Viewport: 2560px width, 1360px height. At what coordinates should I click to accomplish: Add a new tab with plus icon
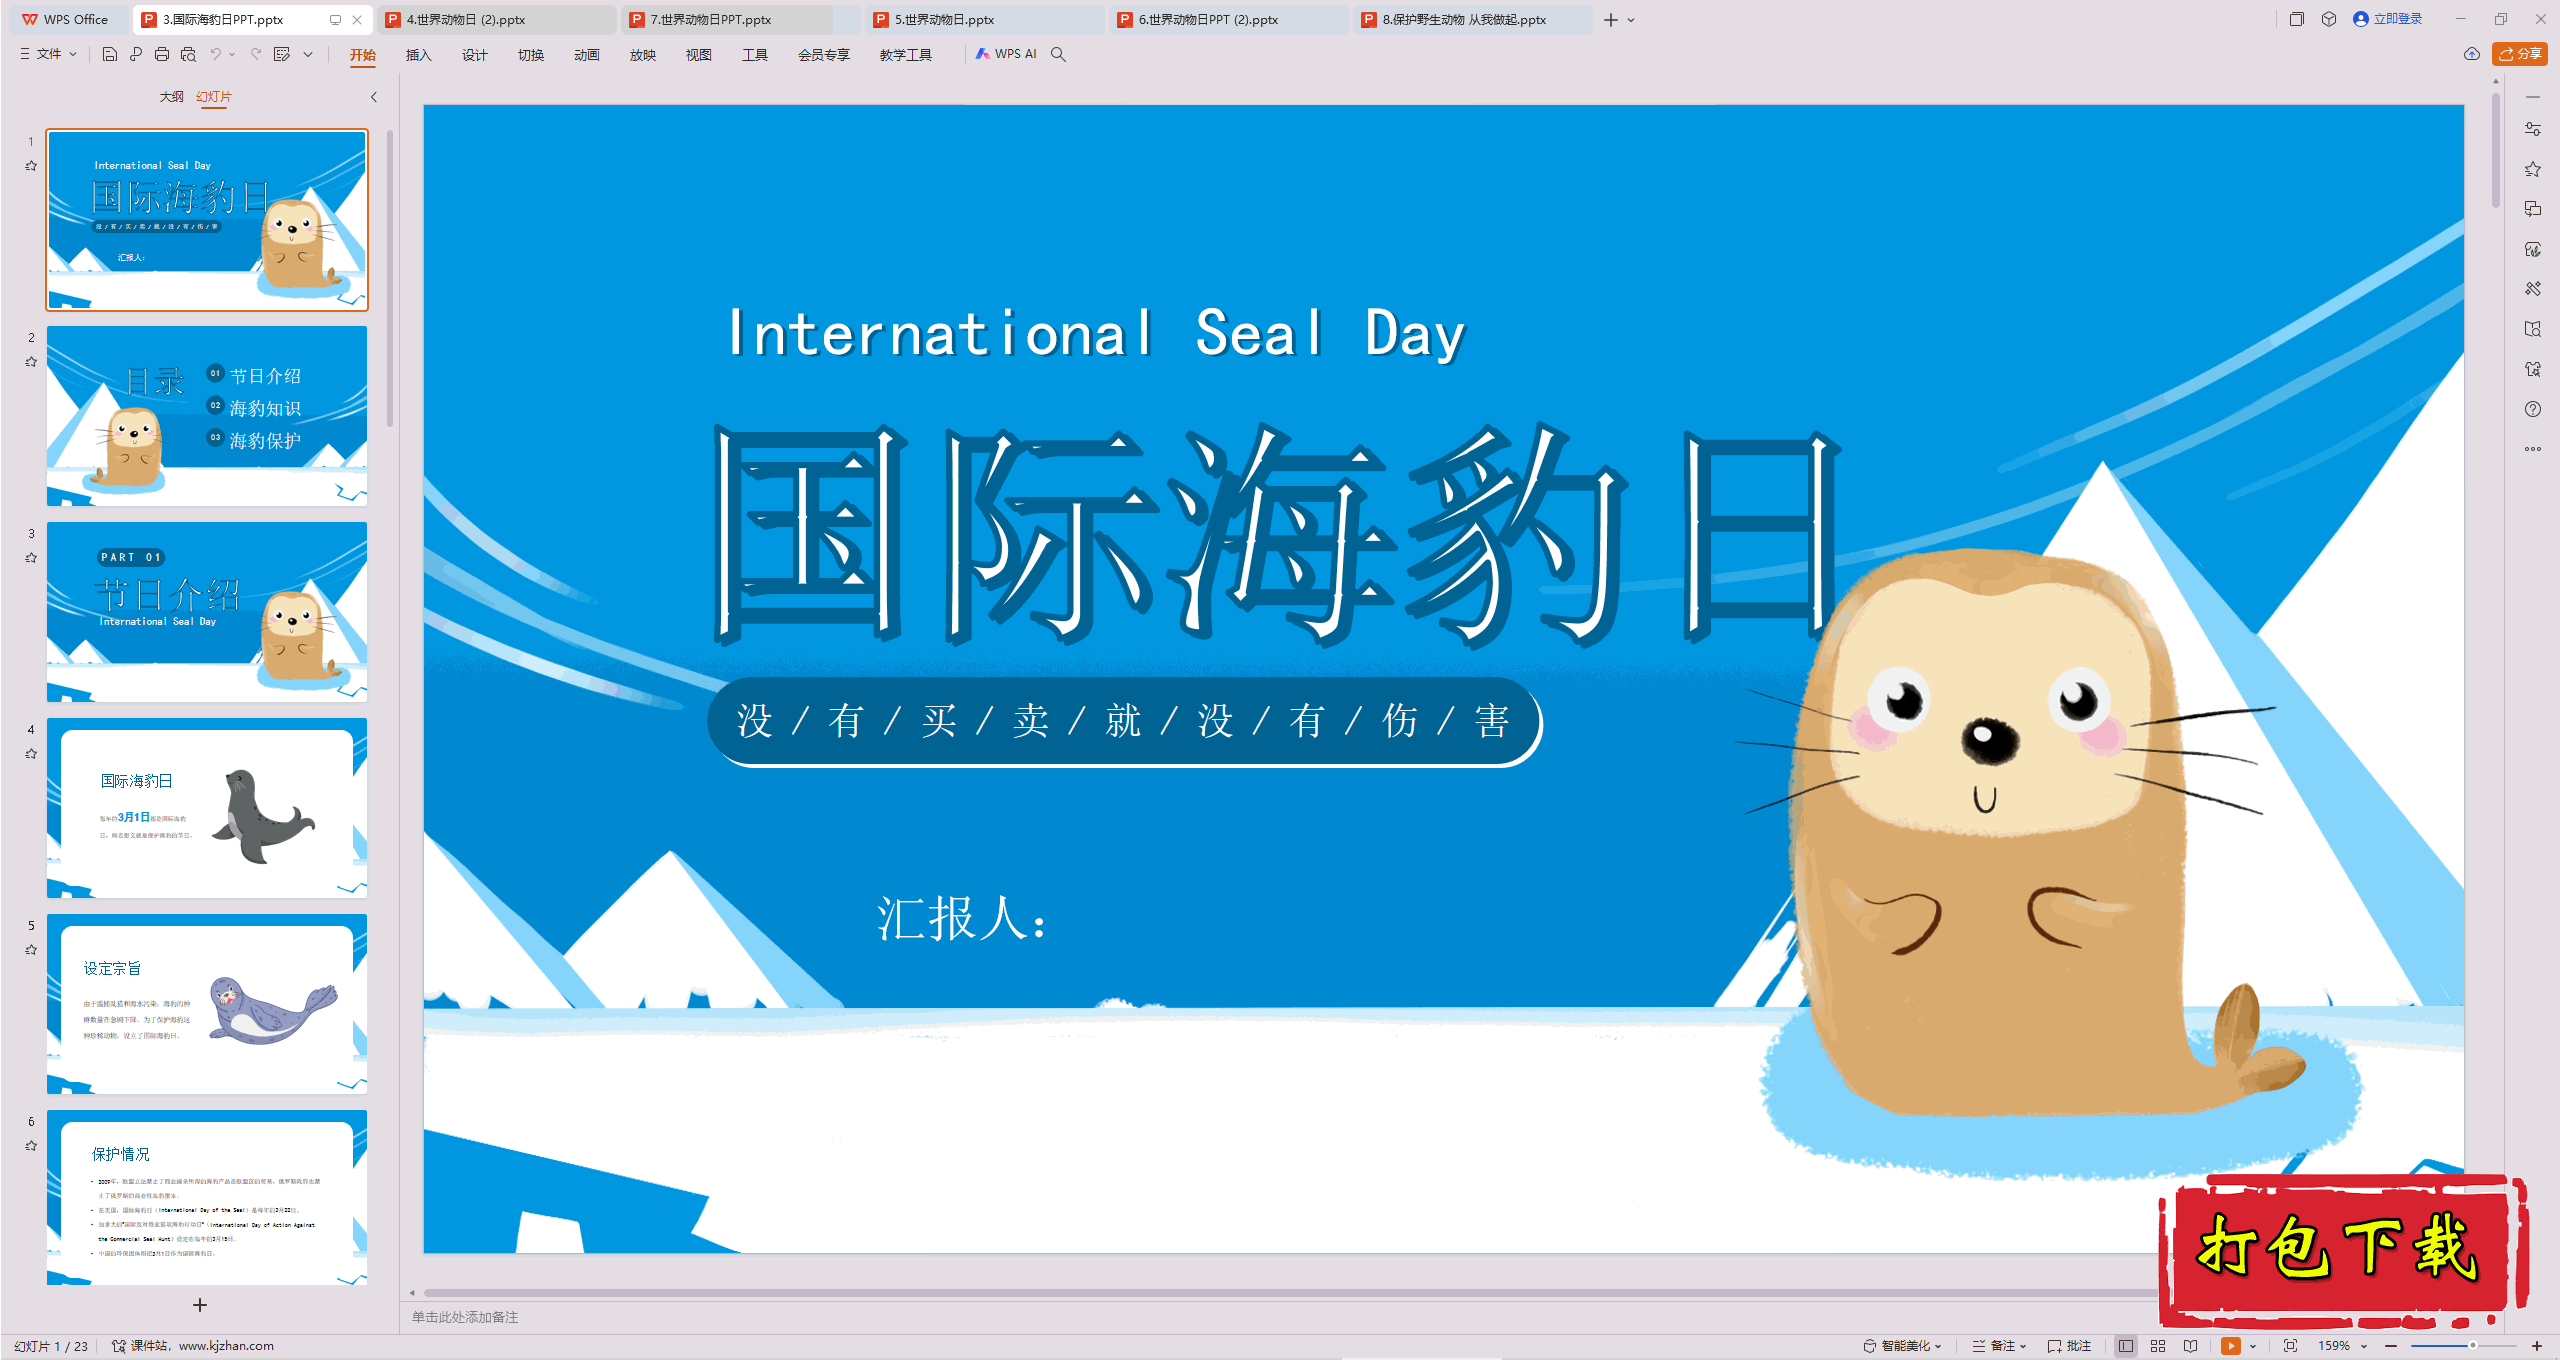(1610, 20)
